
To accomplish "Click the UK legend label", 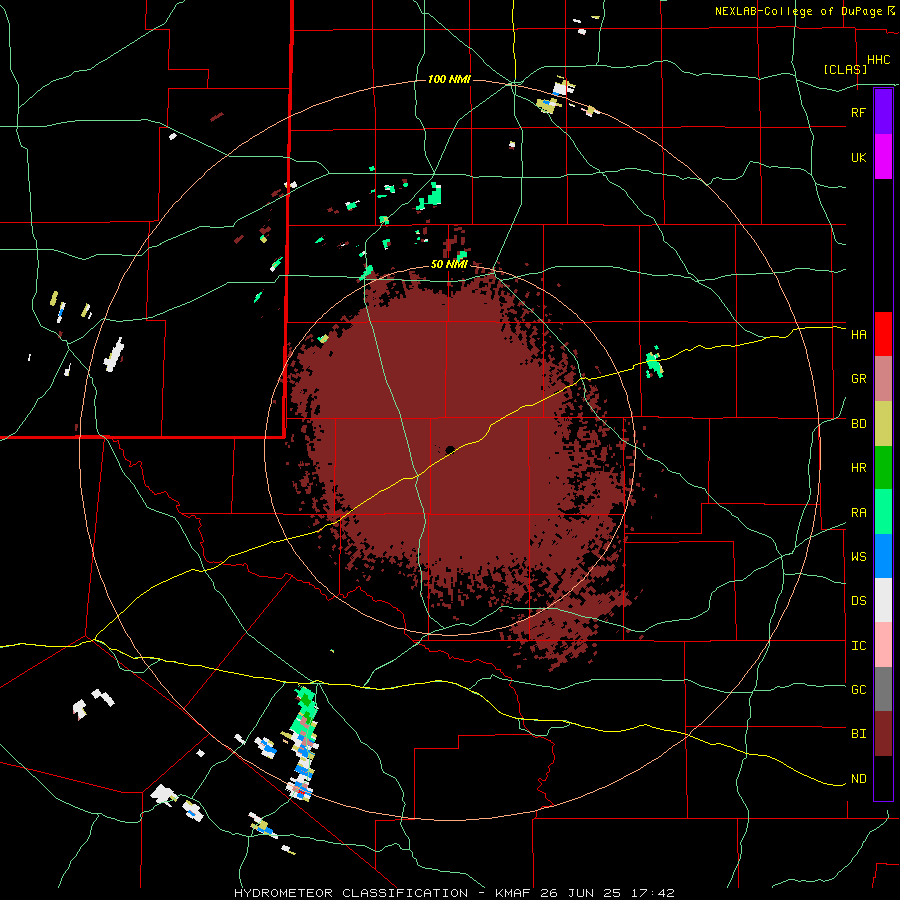I will (x=858, y=157).
